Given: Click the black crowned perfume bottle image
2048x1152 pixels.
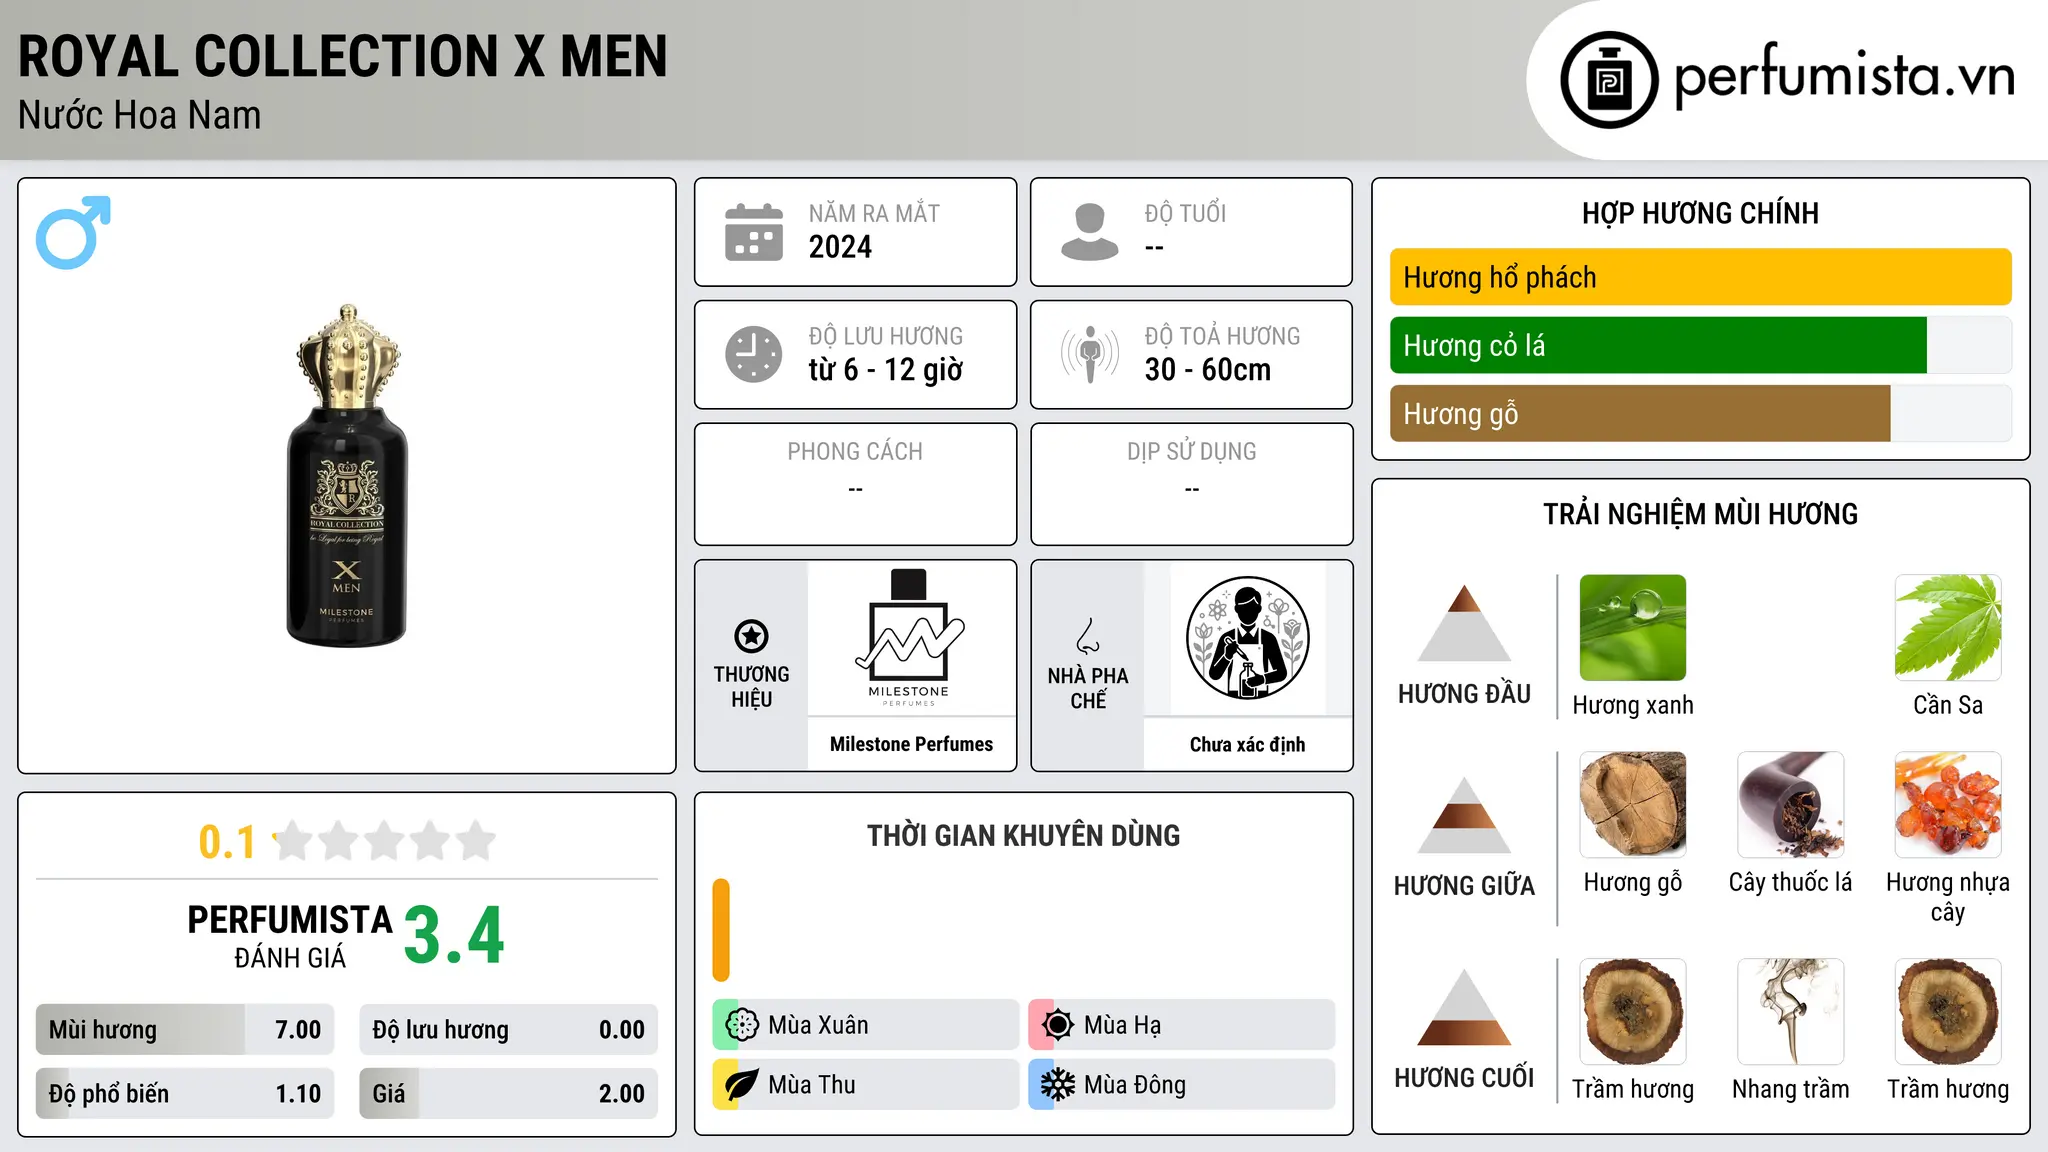Looking at the screenshot, I should (x=347, y=476).
